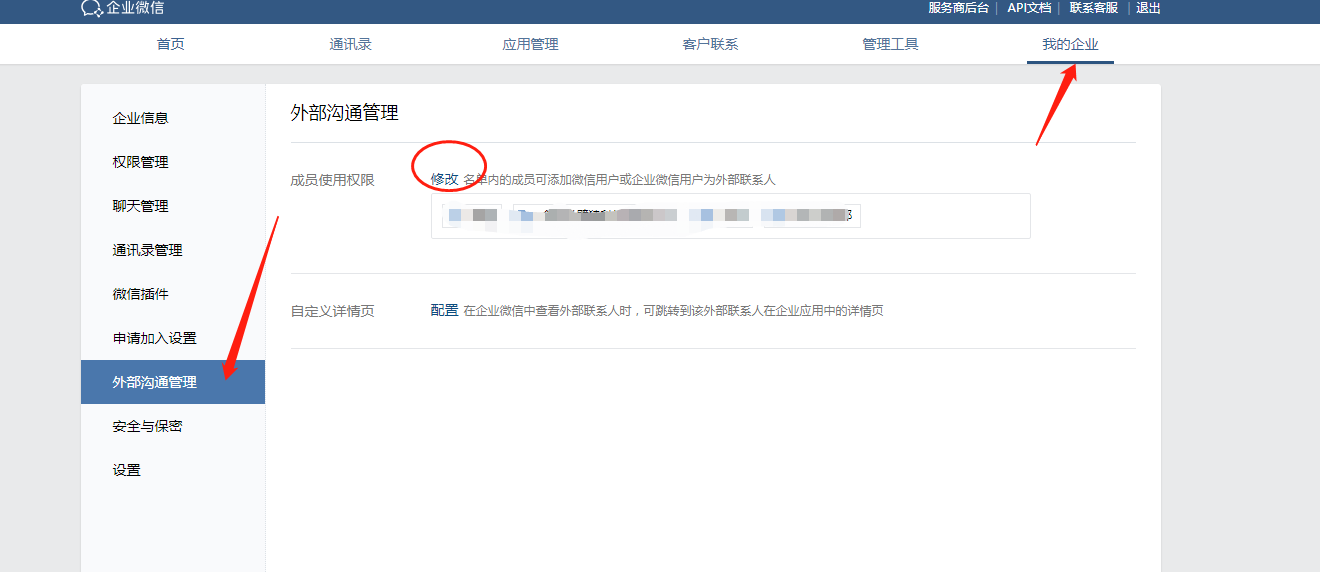This screenshot has width=1320, height=572.
Task: Go to 首页 tab
Action: click(171, 44)
